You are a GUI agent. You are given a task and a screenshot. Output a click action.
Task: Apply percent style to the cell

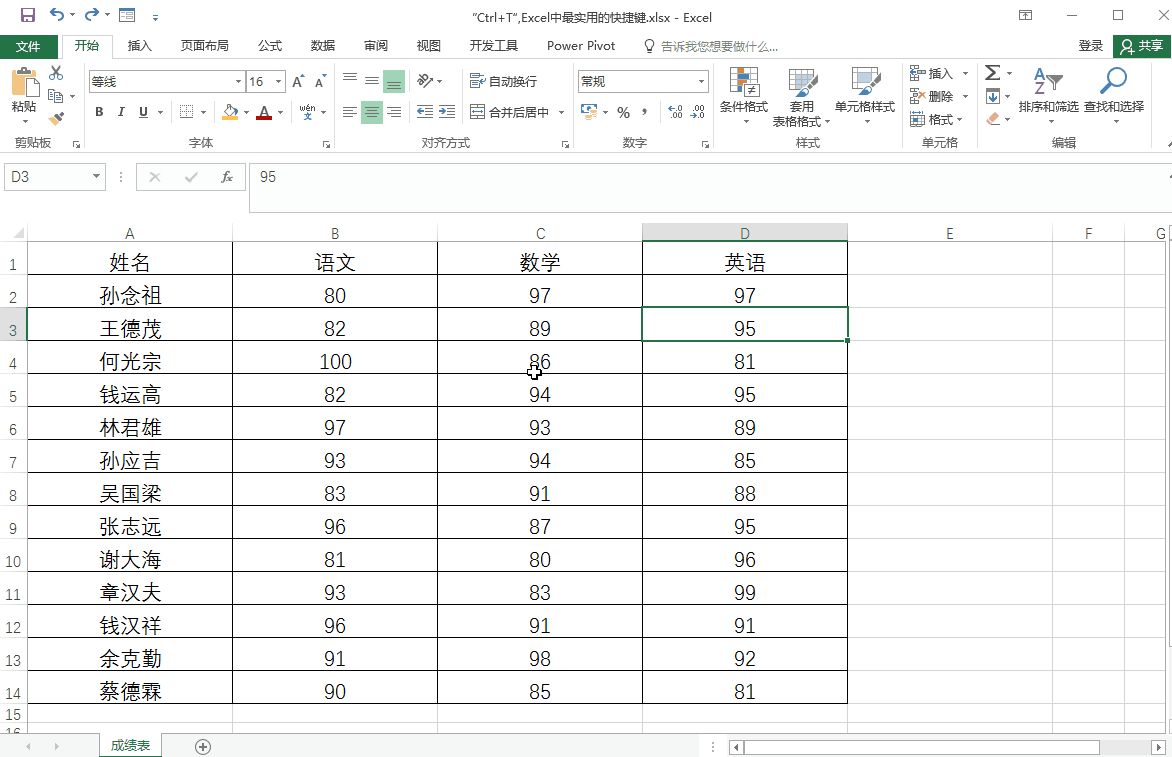[623, 113]
